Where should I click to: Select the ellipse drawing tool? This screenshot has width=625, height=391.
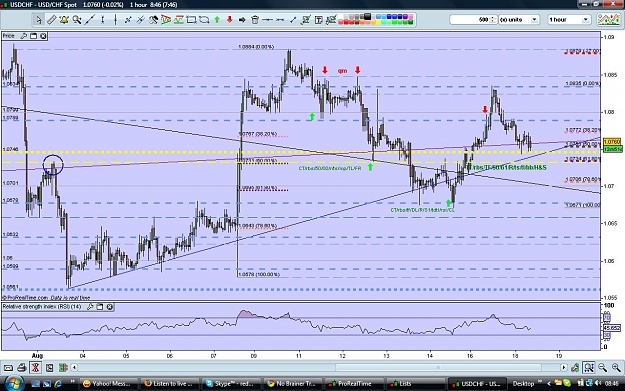pyautogui.click(x=204, y=20)
